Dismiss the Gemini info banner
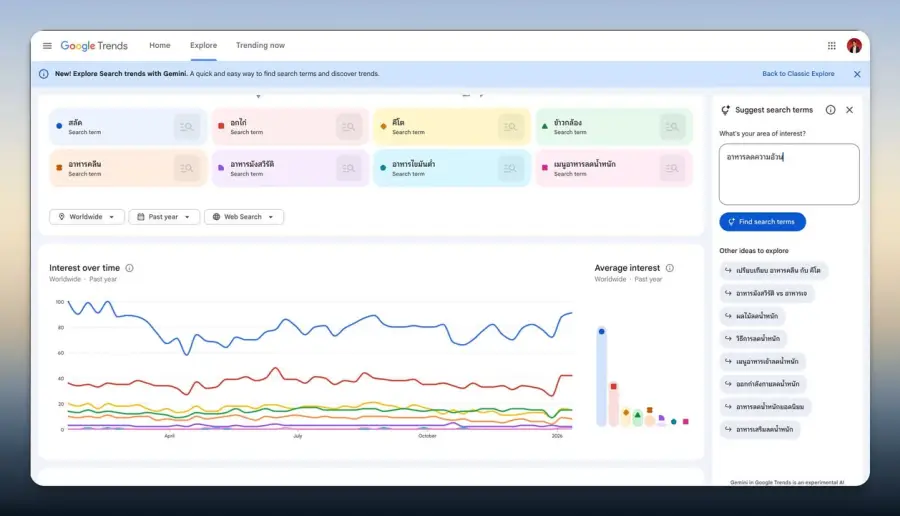Image resolution: width=900 pixels, height=516 pixels. point(856,74)
